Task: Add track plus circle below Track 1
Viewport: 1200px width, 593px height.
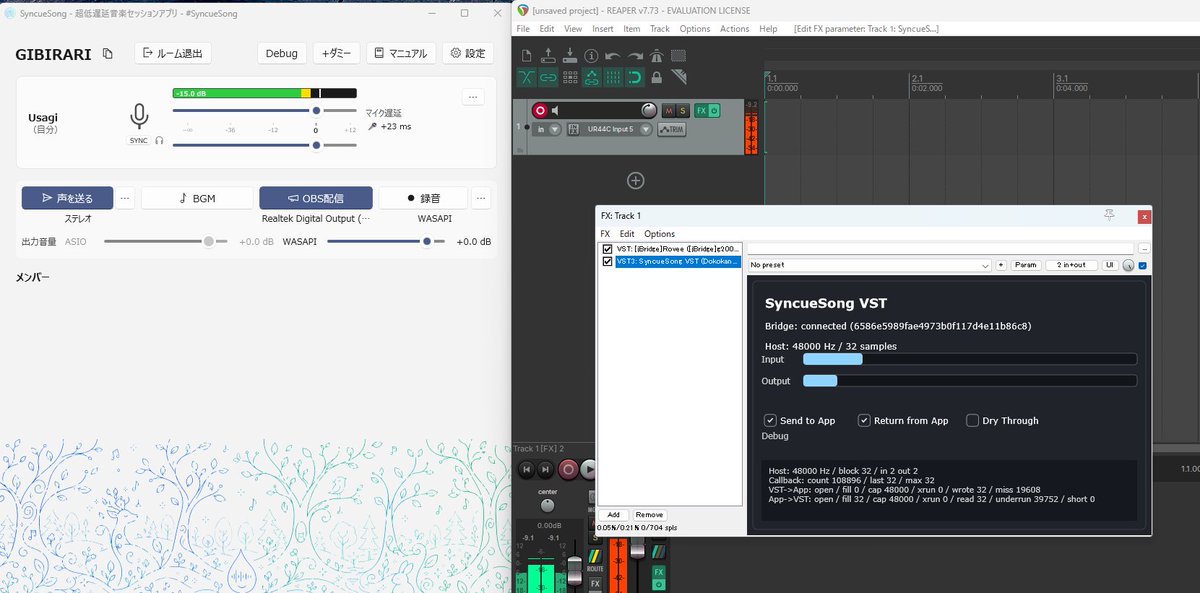Action: click(635, 180)
